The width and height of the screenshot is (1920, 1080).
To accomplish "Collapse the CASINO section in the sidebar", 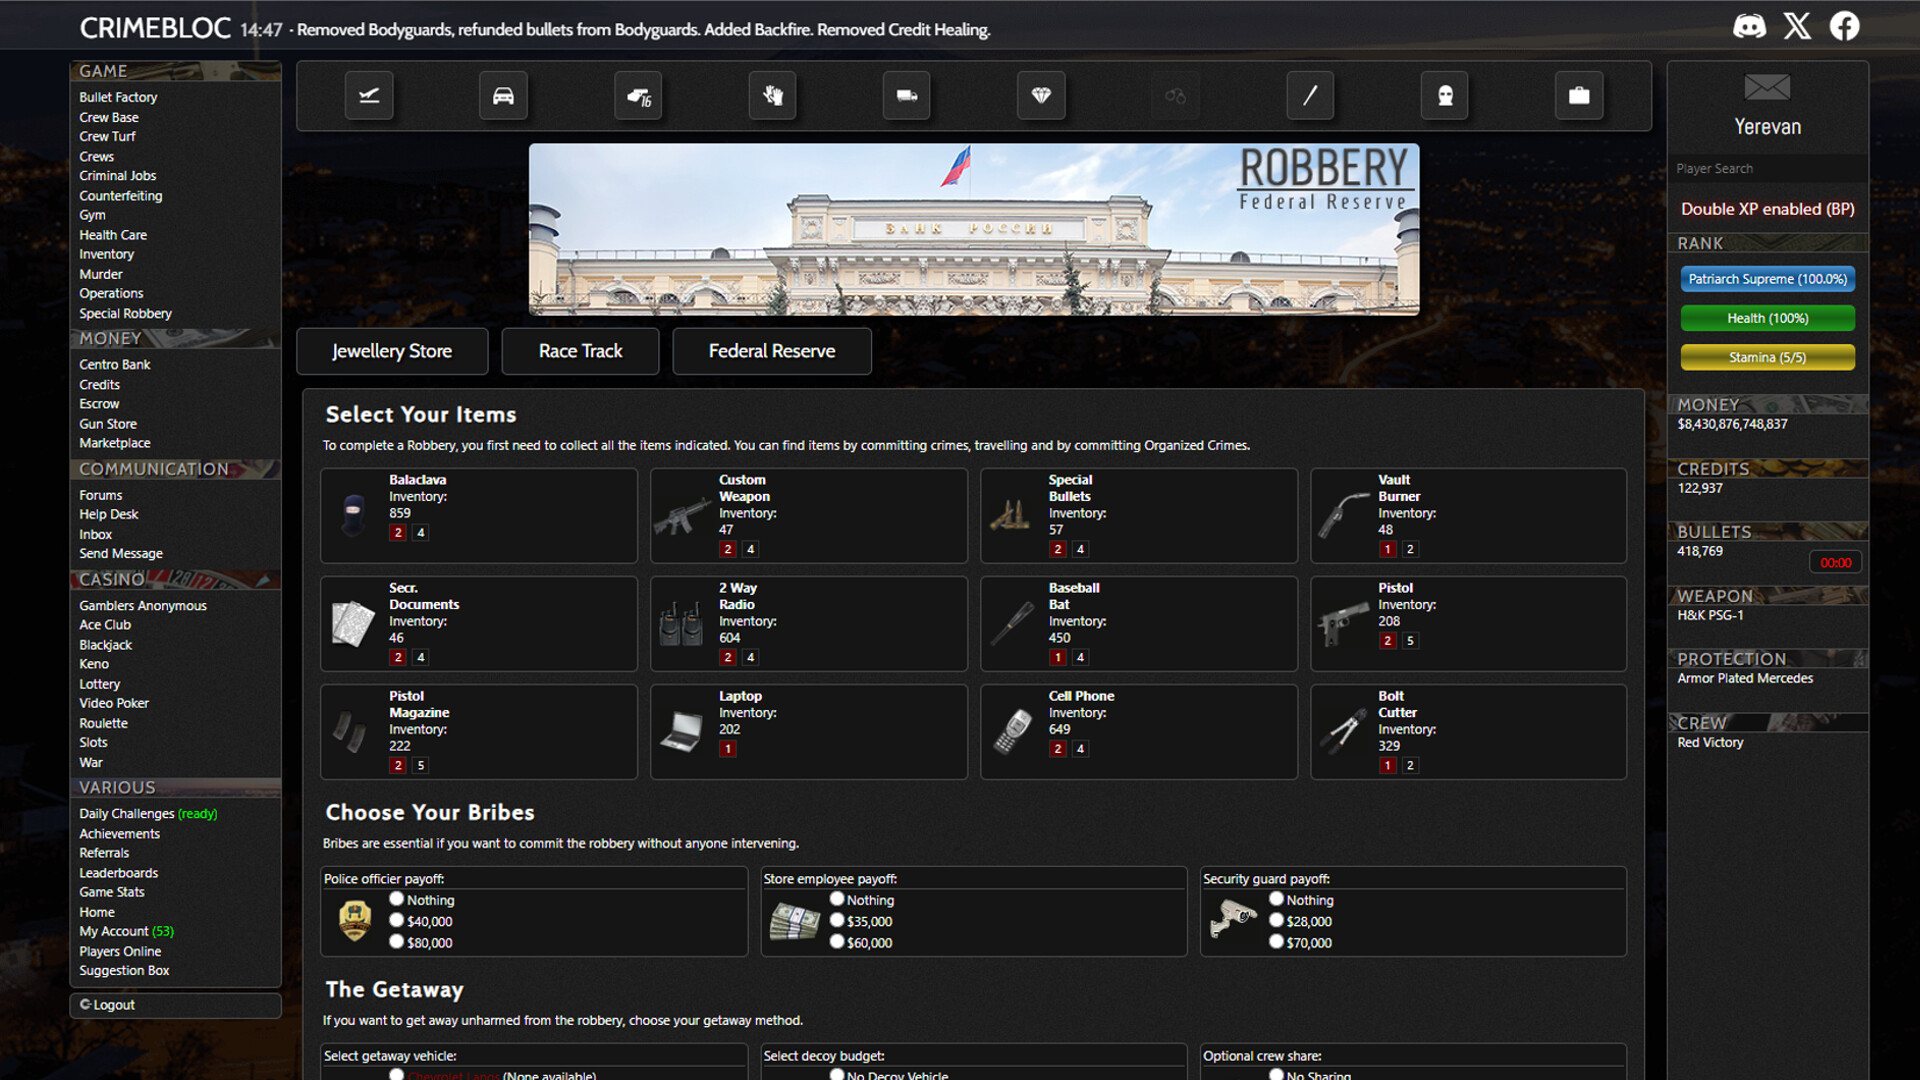I will (x=110, y=579).
